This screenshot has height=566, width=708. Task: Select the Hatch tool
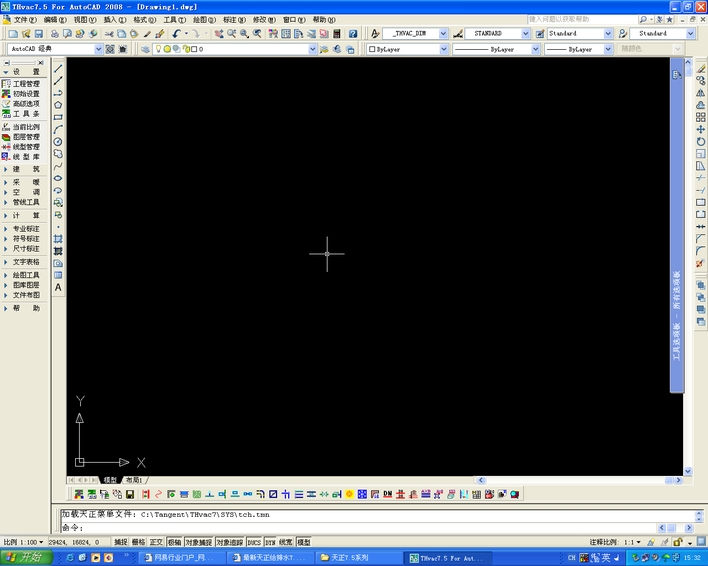click(x=58, y=239)
